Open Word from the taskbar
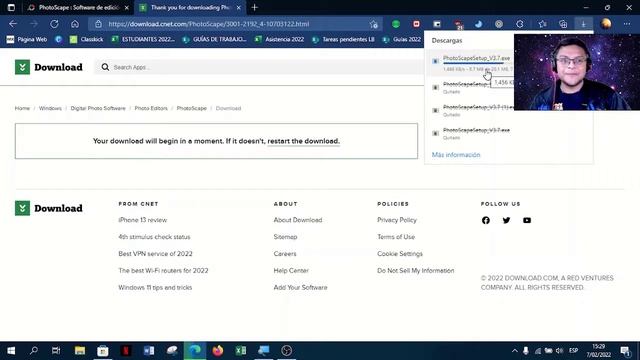This screenshot has width=640, height=360. click(x=149, y=351)
